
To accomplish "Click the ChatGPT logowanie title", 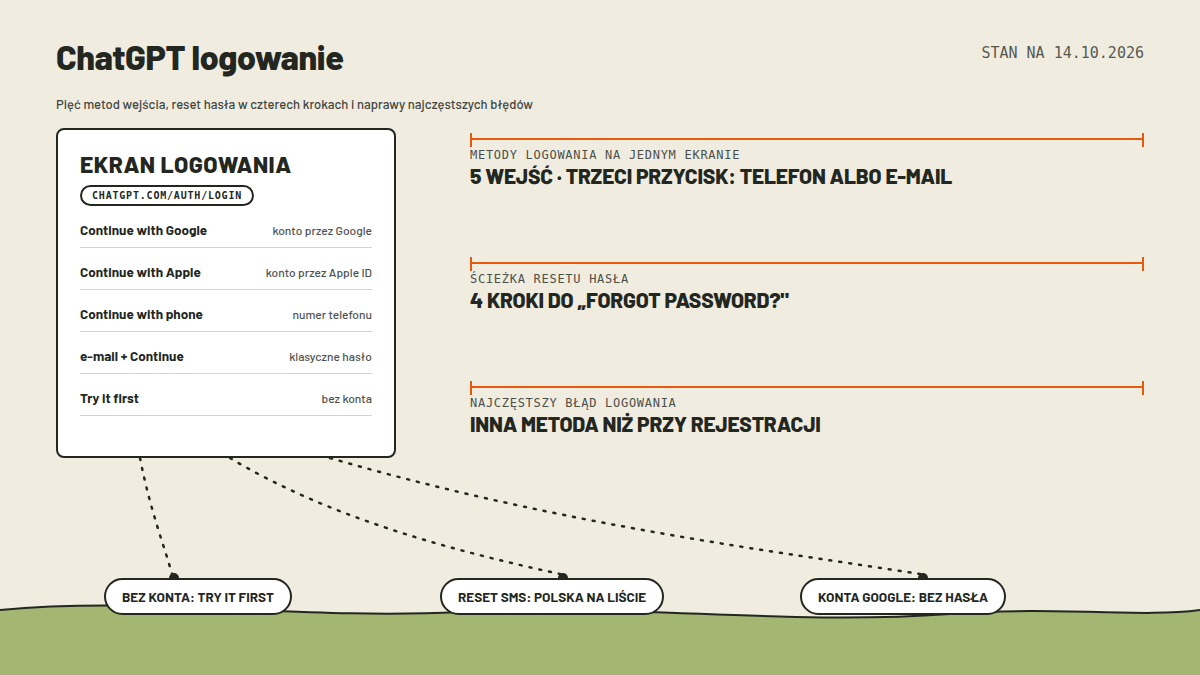I will tap(199, 59).
